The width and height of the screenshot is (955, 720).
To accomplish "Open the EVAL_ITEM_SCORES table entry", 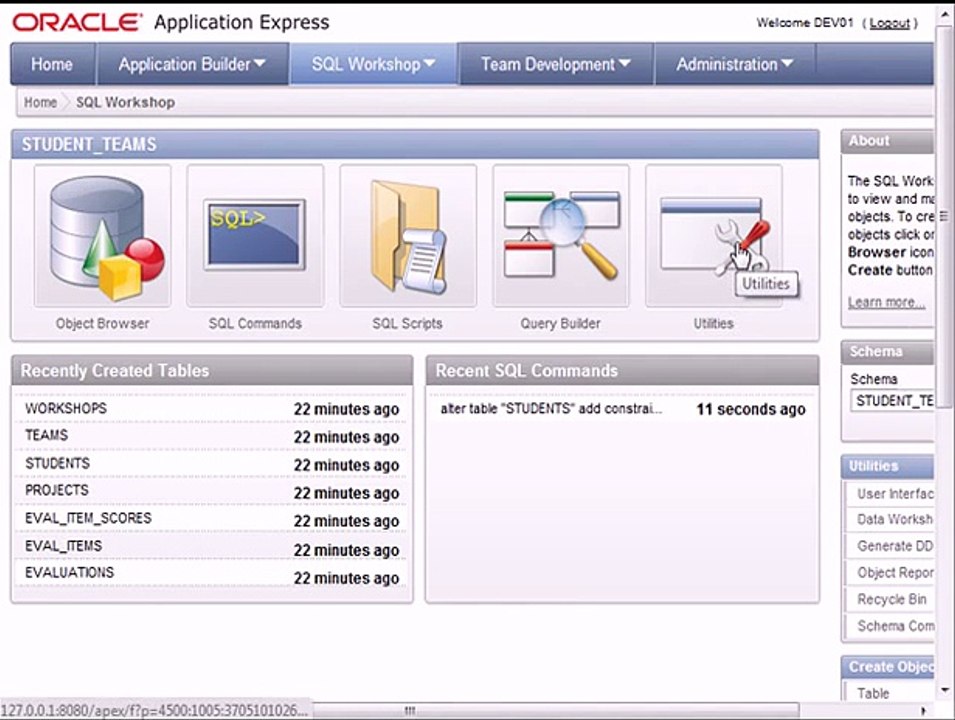I will (88, 518).
